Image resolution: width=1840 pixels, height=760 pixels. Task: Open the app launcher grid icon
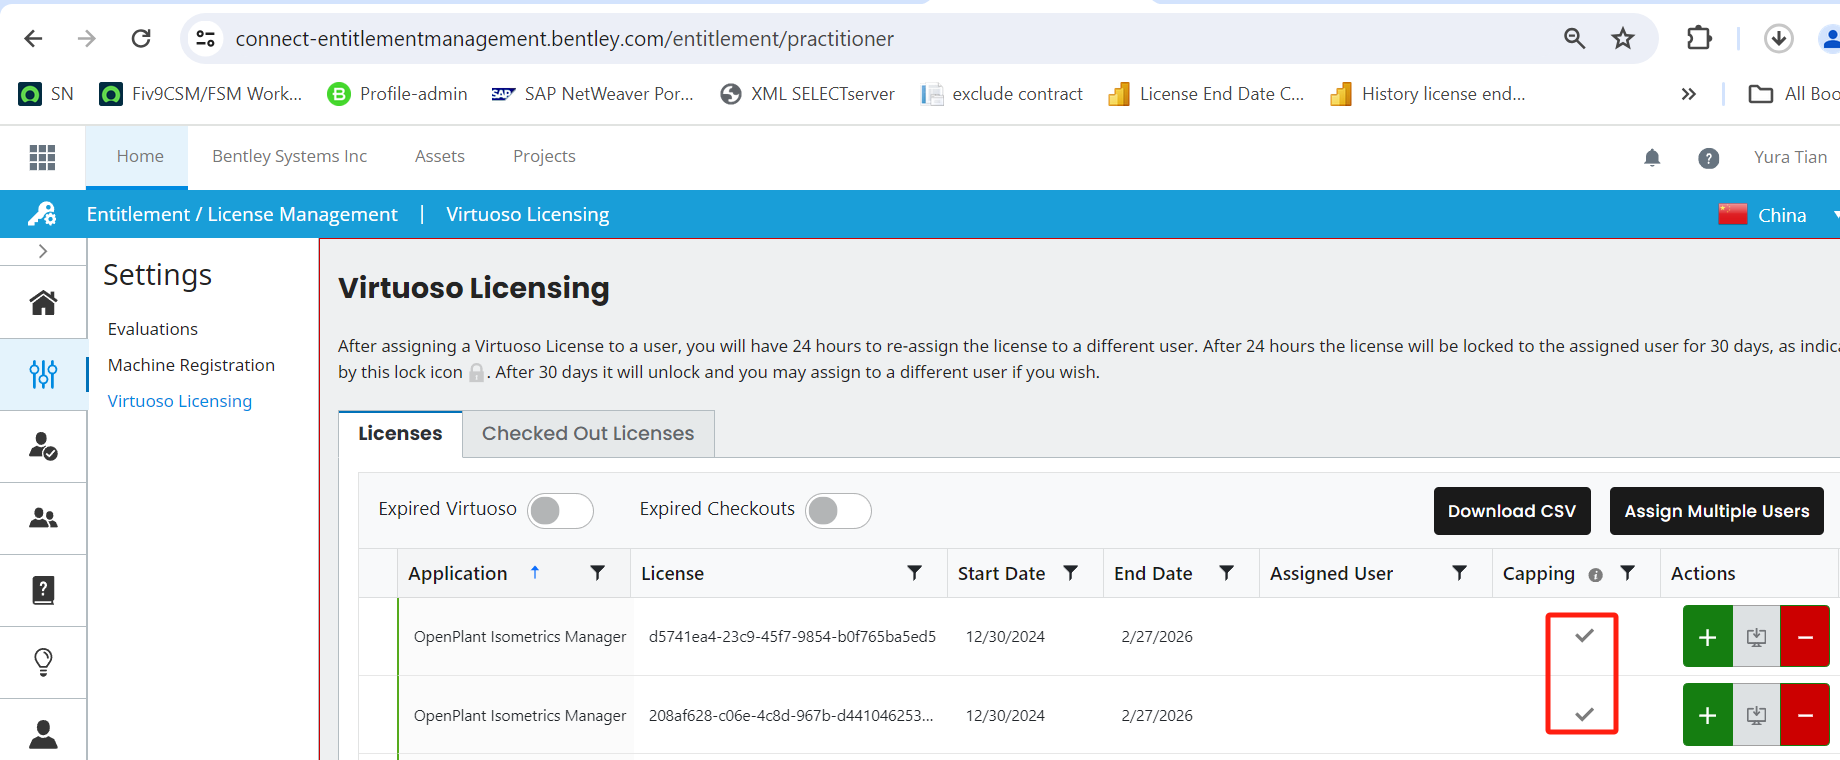(42, 157)
